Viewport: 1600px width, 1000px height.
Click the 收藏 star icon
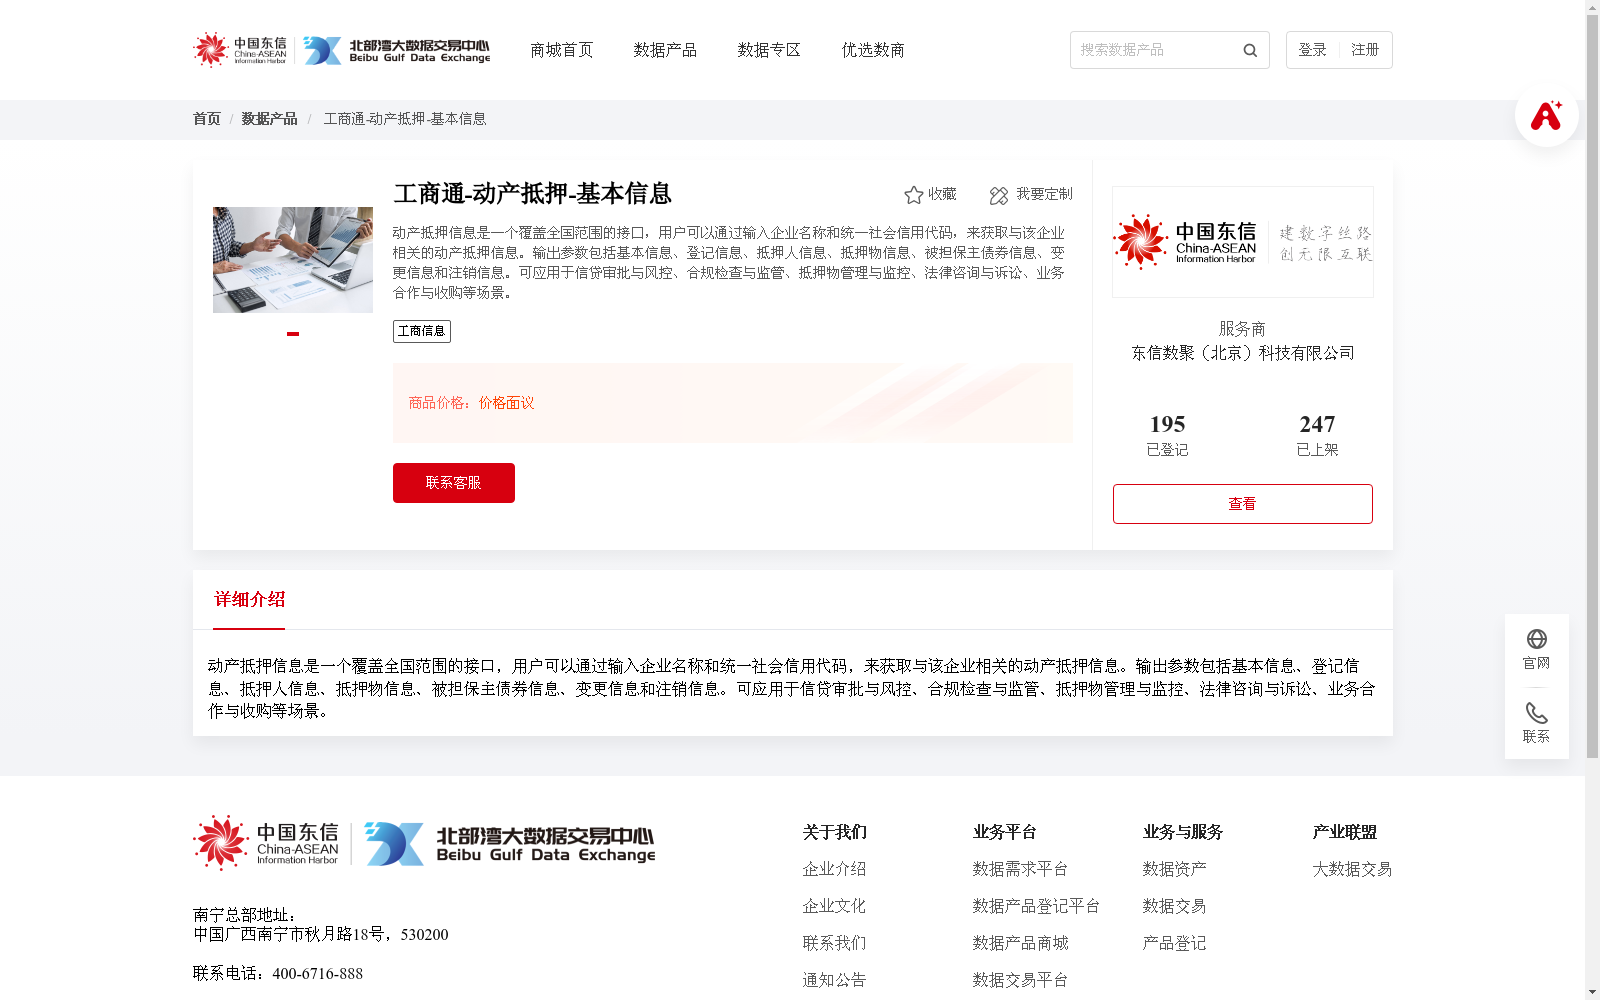coord(913,195)
